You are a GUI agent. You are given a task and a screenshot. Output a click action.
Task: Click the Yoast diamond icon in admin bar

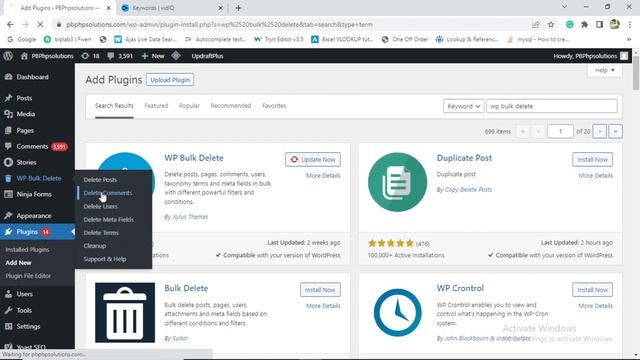[176, 56]
